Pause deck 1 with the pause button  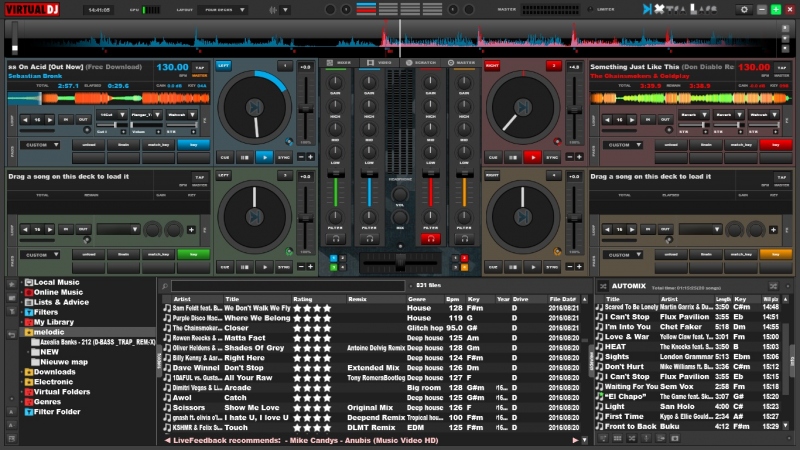coord(245,158)
